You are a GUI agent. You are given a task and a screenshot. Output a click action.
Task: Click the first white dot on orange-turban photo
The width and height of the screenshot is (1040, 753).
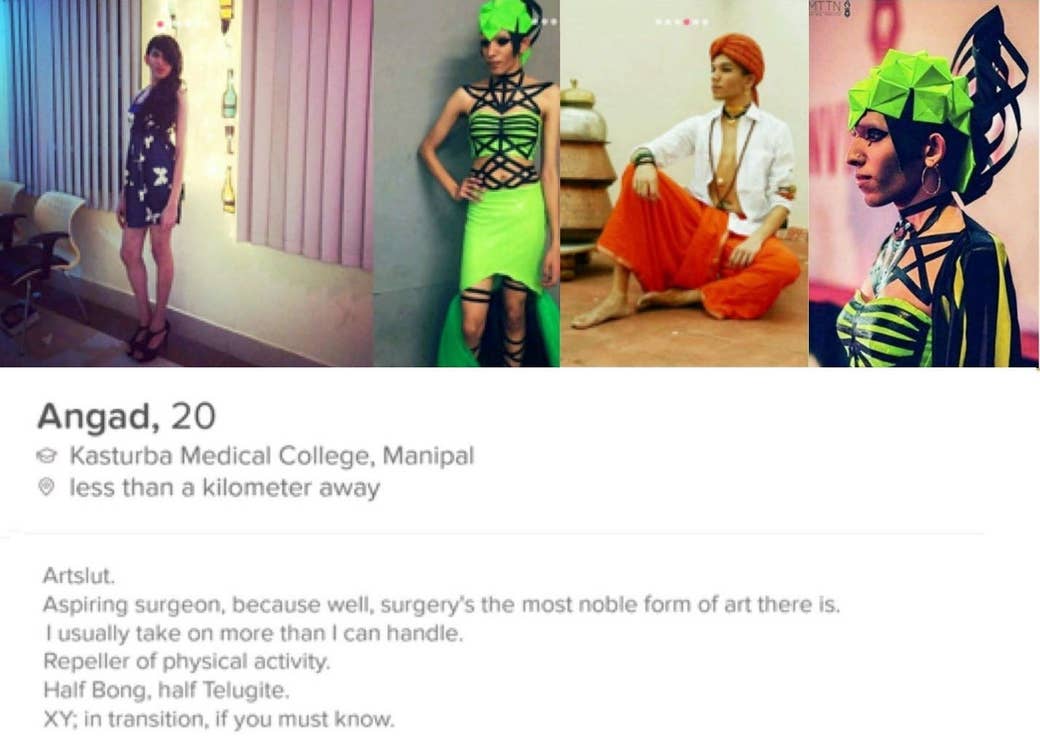659,22
